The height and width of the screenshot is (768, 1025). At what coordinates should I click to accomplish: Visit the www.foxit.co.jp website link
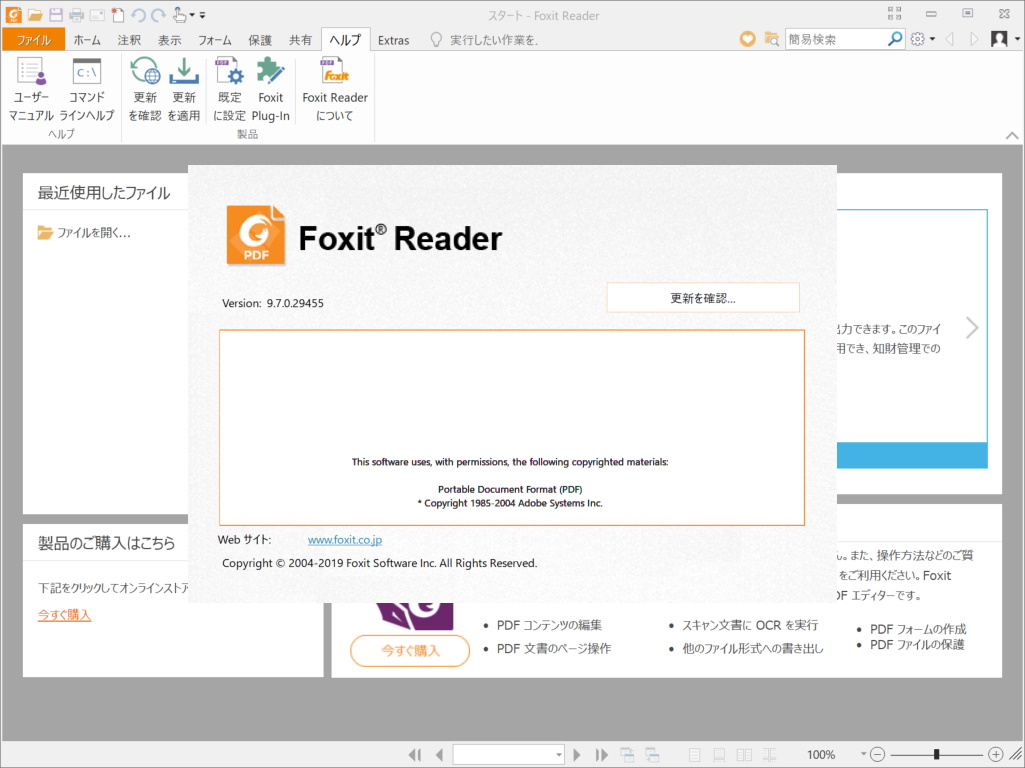coord(344,539)
